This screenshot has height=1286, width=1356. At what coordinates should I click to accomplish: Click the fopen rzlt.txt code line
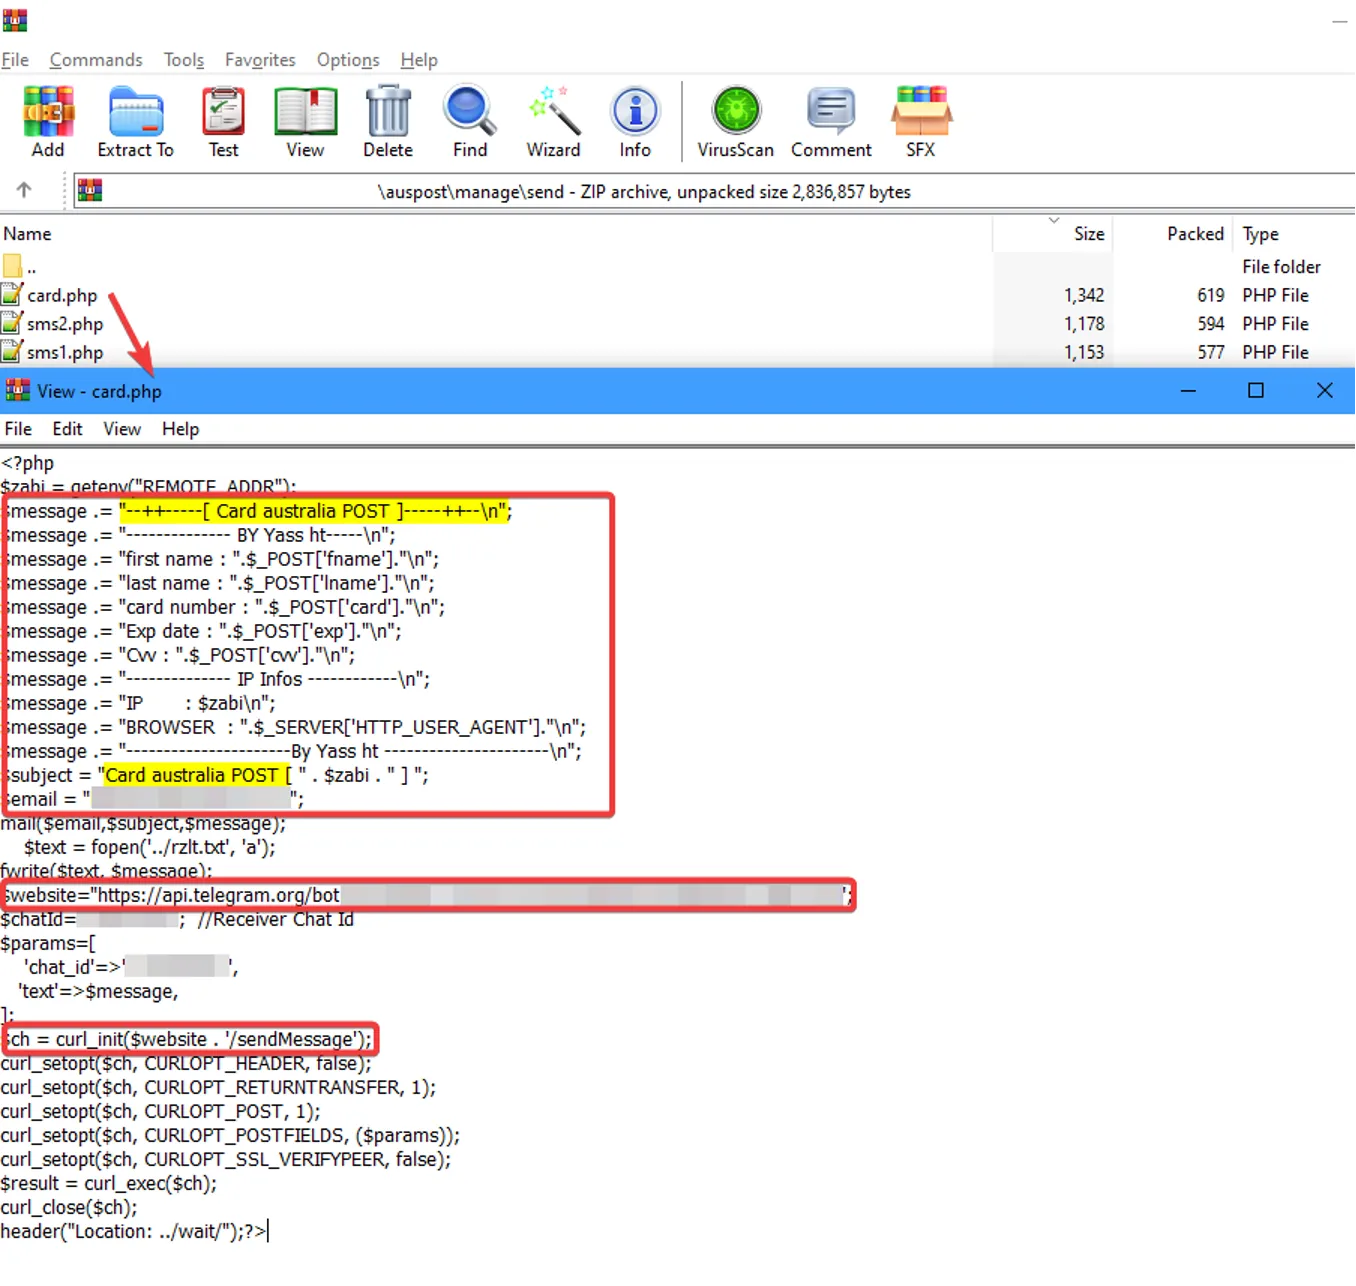click(149, 847)
